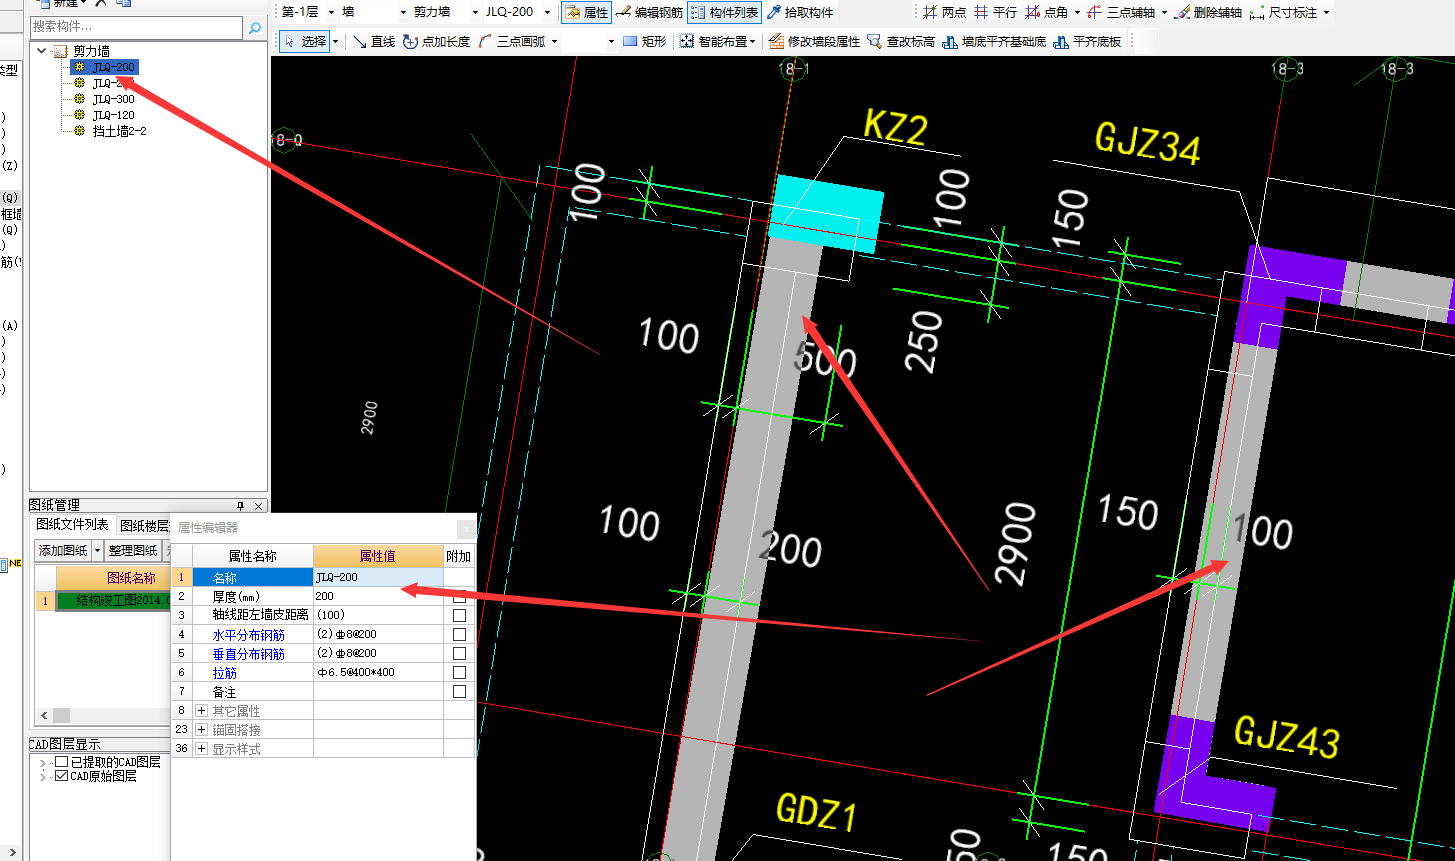Click the 添加图纸 button
The width and height of the screenshot is (1455, 861).
(x=63, y=551)
